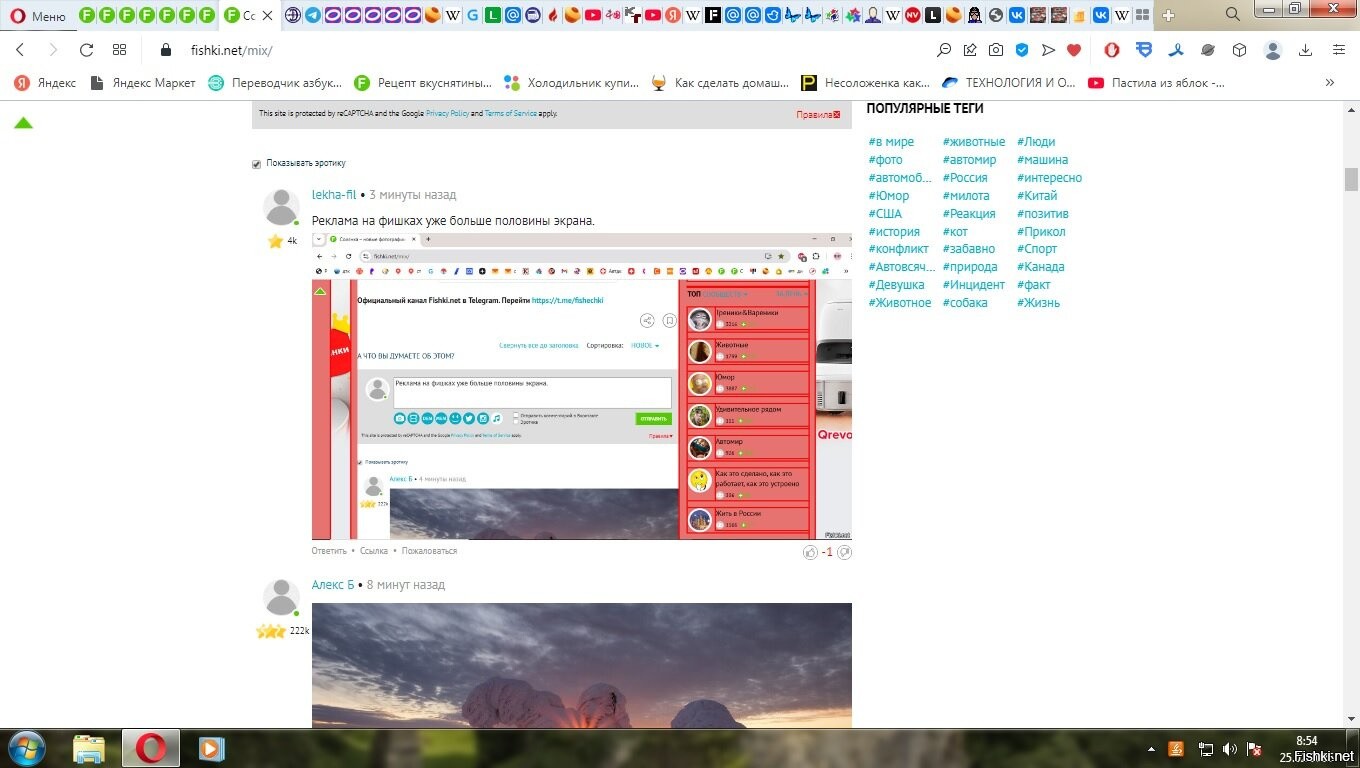
Task: Click the thumbs-down icon on lekha-fil's comment
Action: pos(844,552)
